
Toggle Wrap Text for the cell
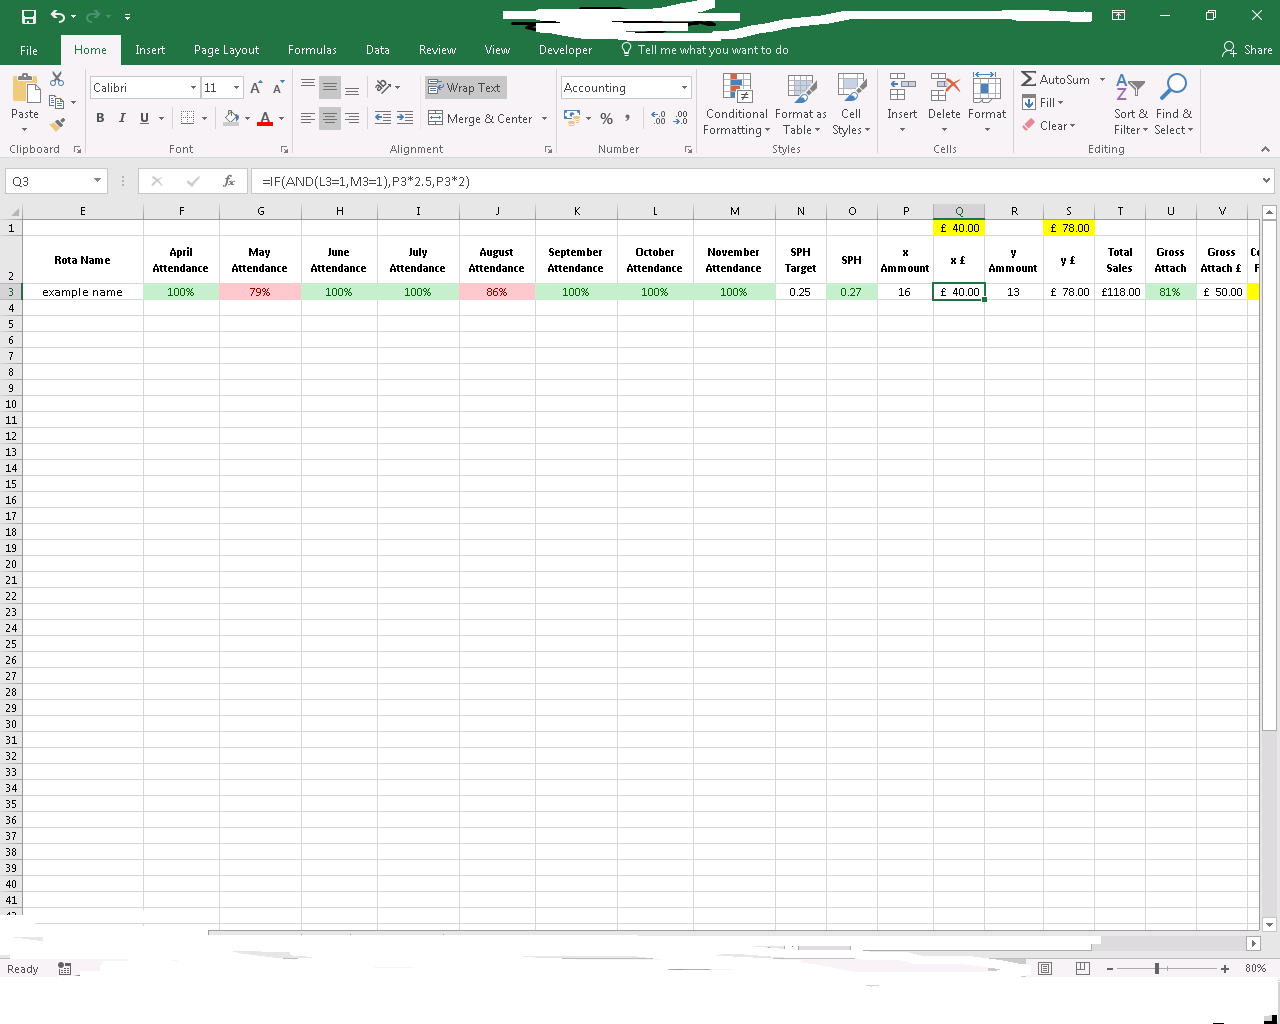[x=465, y=88]
